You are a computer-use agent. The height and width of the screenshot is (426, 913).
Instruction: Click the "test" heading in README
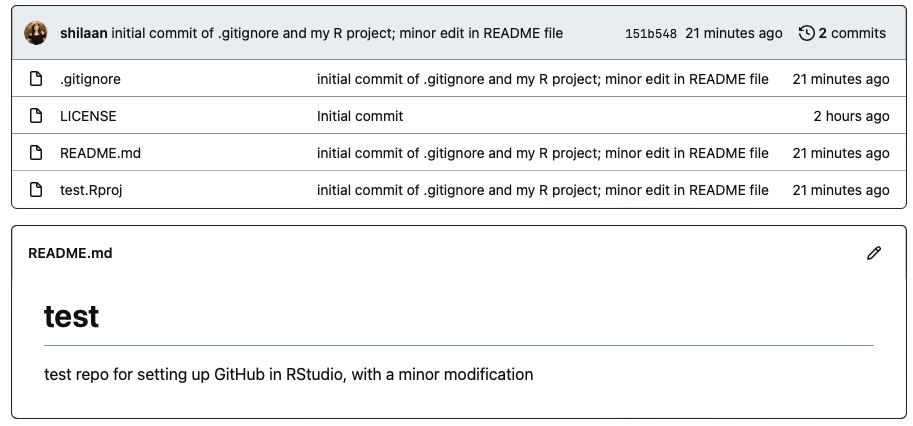click(71, 317)
